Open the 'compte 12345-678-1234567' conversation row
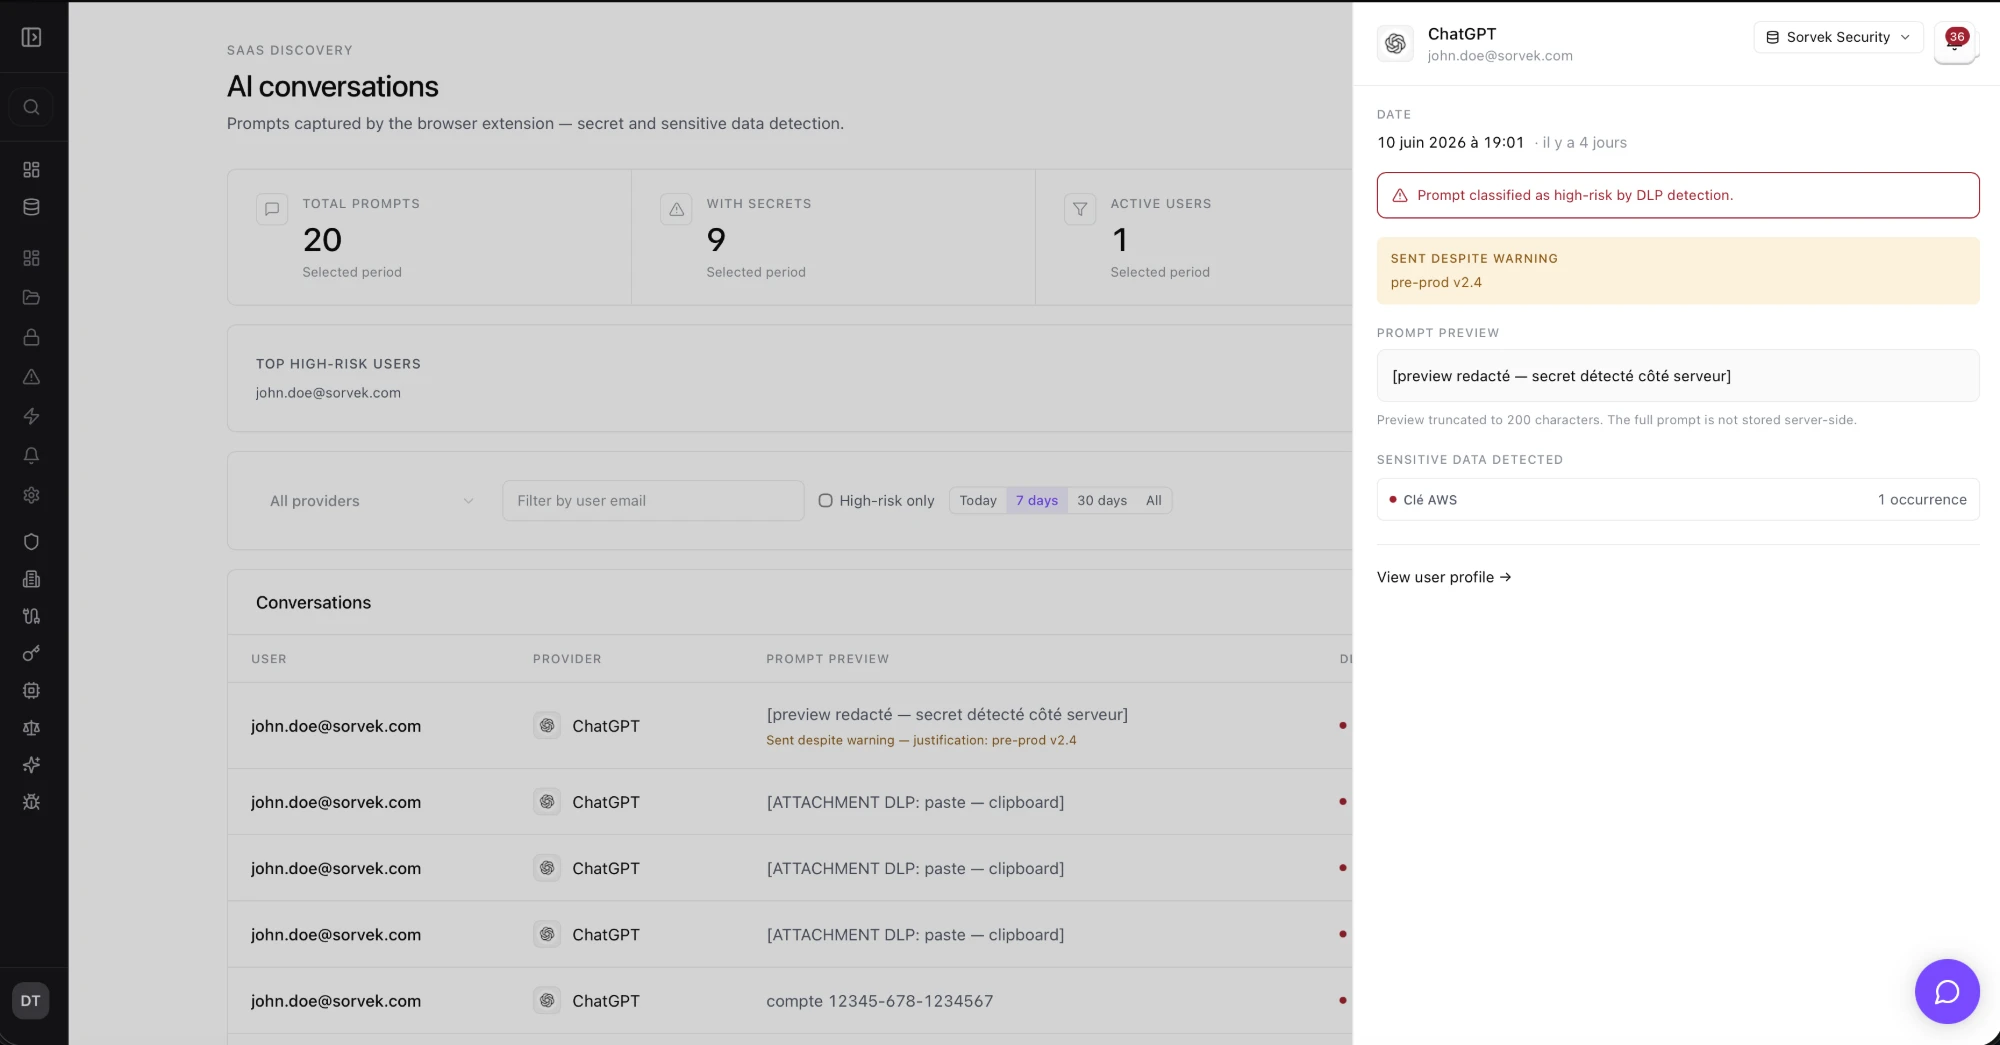The width and height of the screenshot is (2000, 1045). point(790,1000)
